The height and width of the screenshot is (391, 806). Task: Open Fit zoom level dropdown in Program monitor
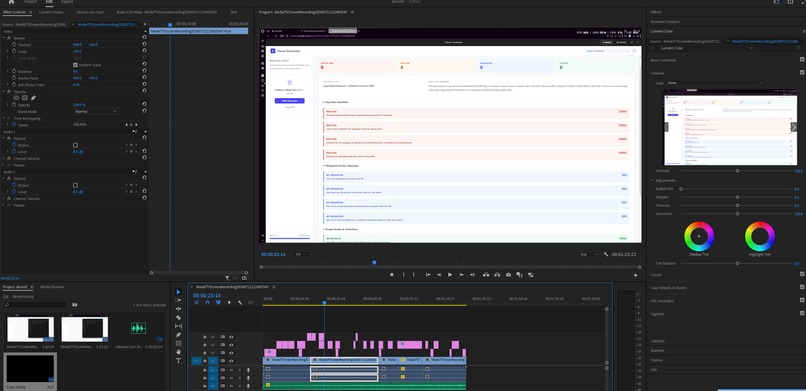[304, 254]
